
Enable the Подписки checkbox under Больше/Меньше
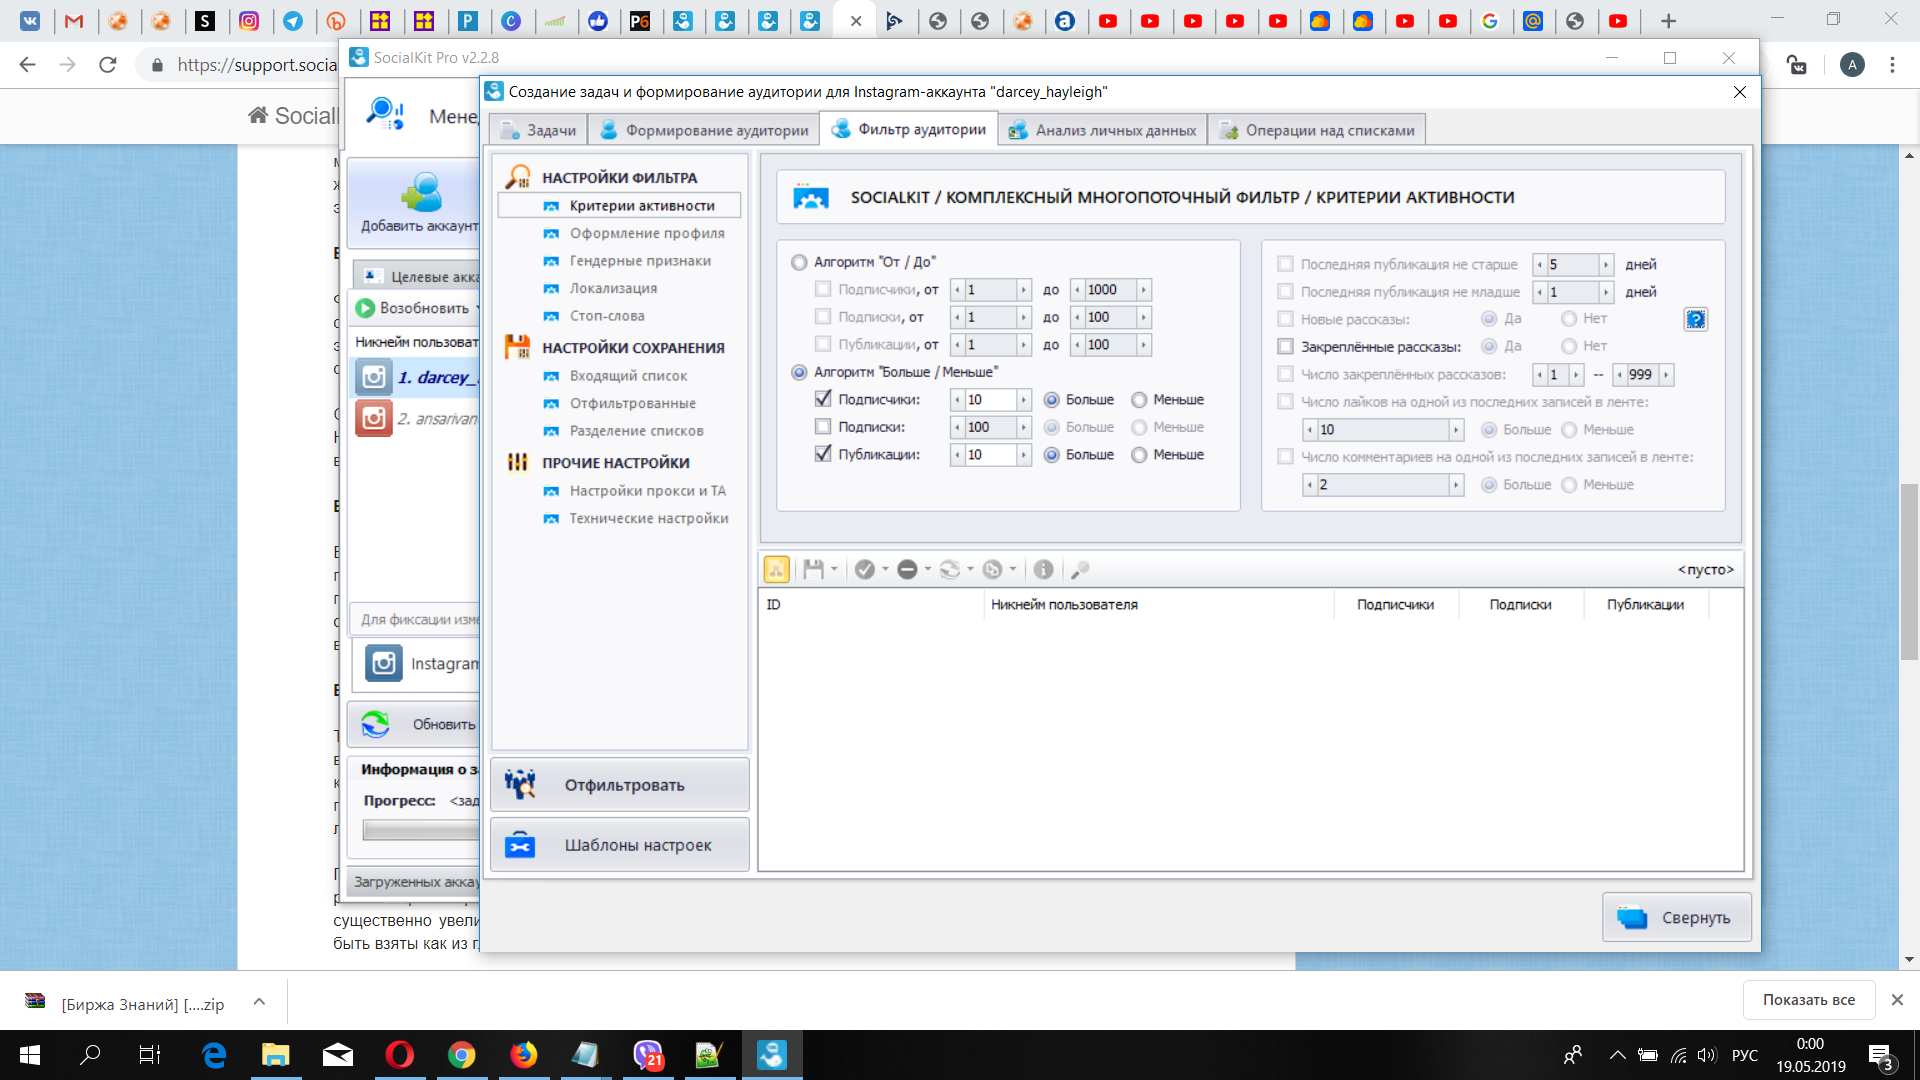pos(823,427)
